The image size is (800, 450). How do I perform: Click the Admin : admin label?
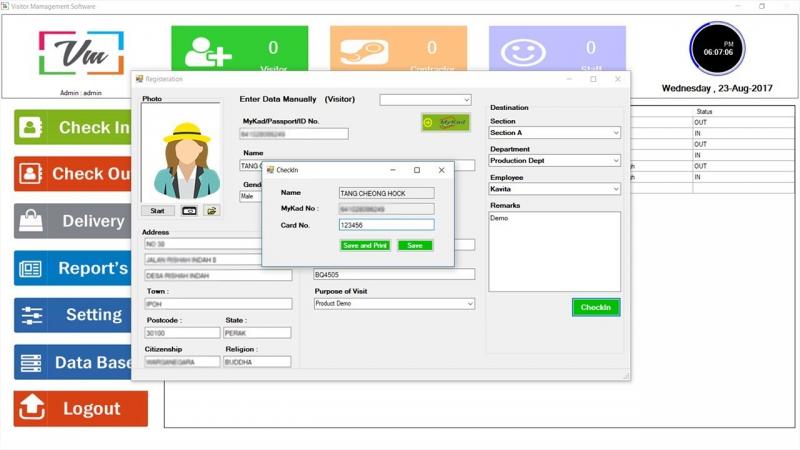point(81,93)
